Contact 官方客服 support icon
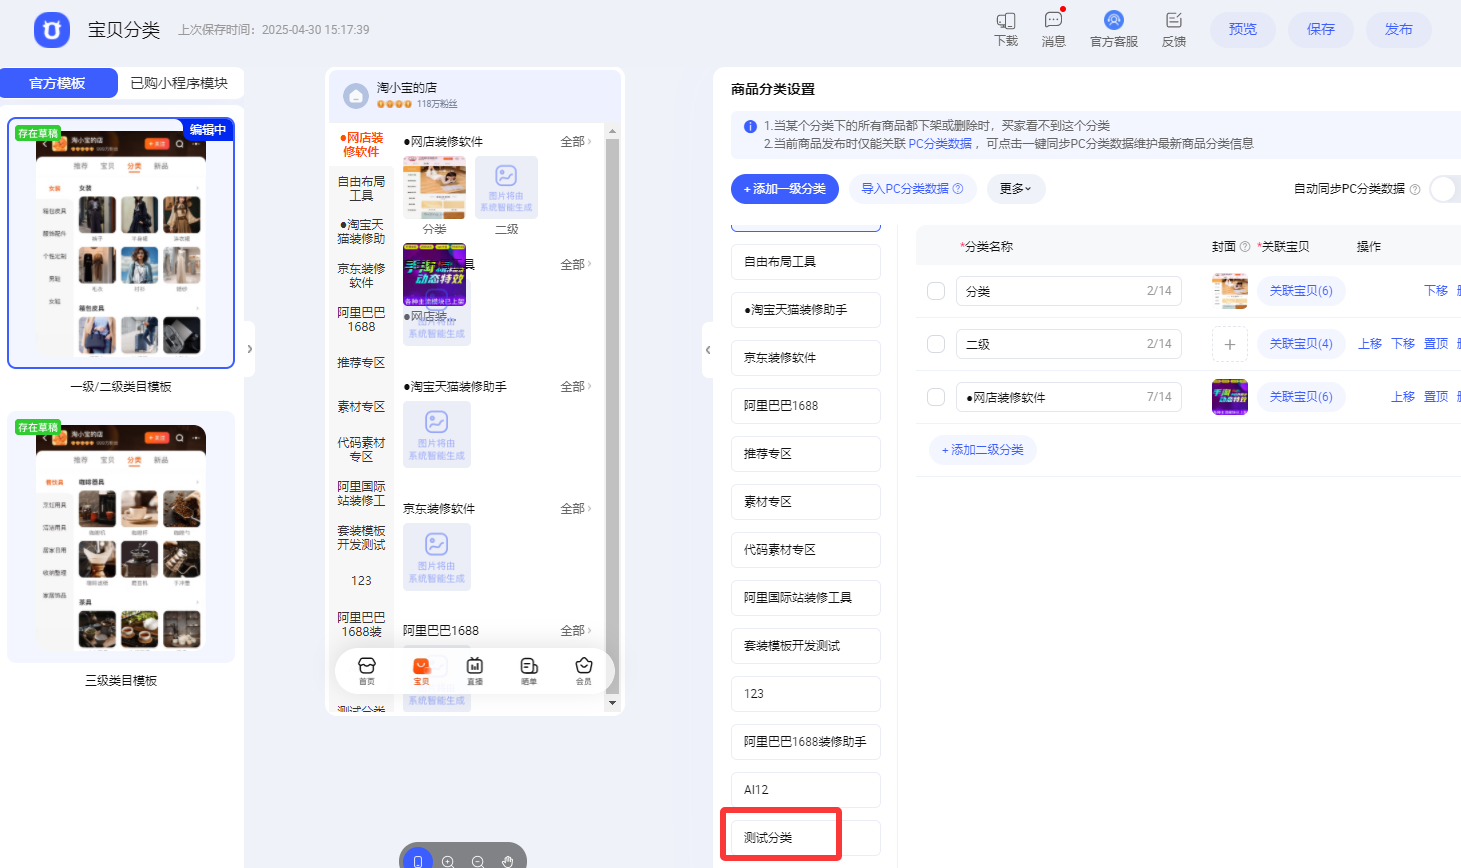The height and width of the screenshot is (868, 1461). [1114, 20]
